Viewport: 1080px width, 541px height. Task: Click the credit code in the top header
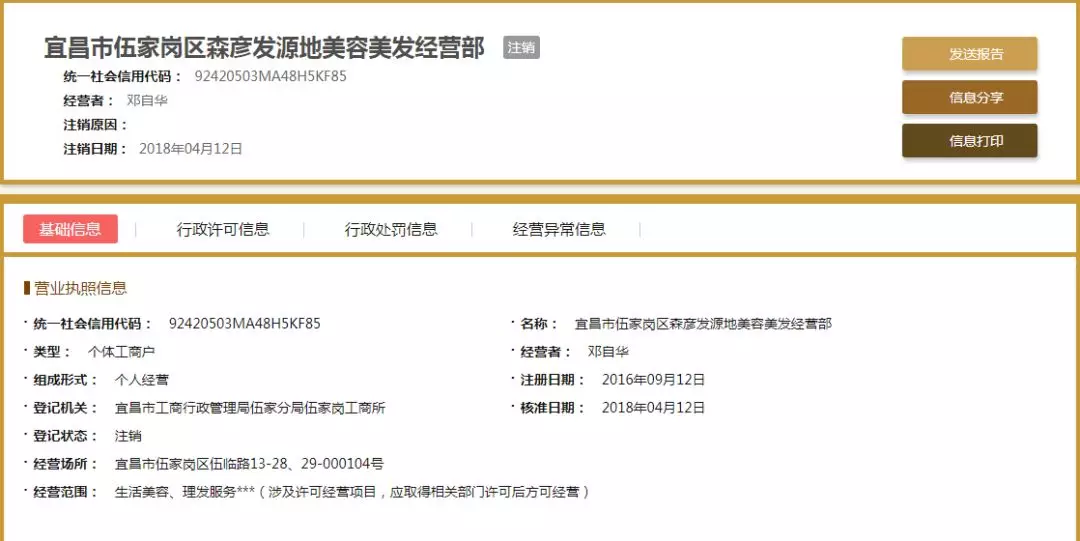270,76
